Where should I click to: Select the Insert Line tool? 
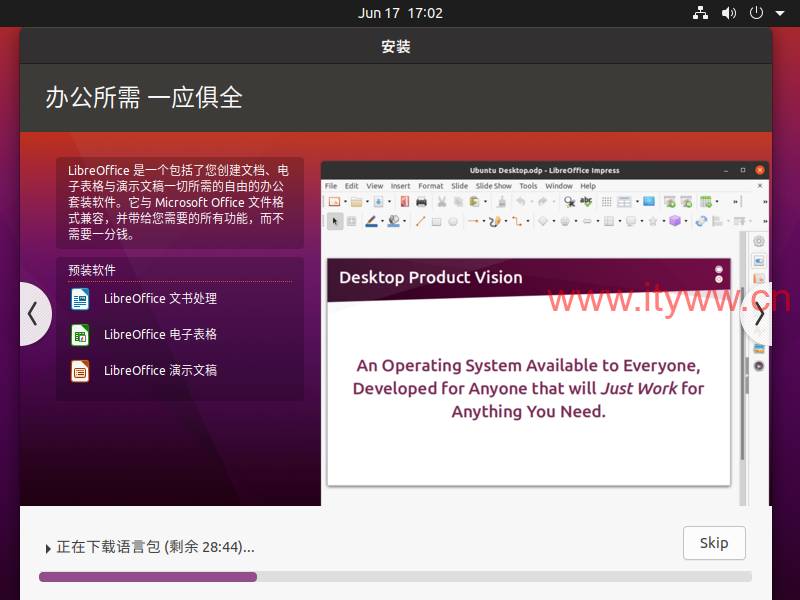coord(420,221)
